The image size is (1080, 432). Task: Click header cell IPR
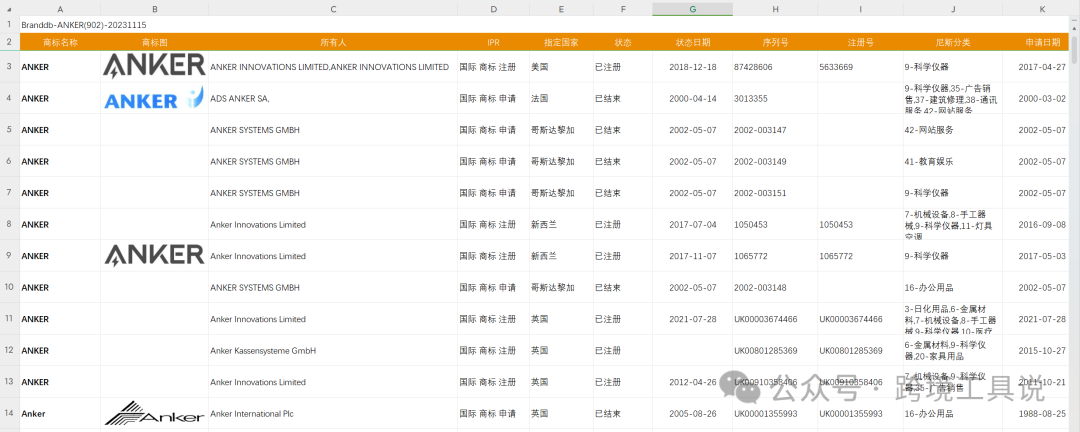[493, 42]
